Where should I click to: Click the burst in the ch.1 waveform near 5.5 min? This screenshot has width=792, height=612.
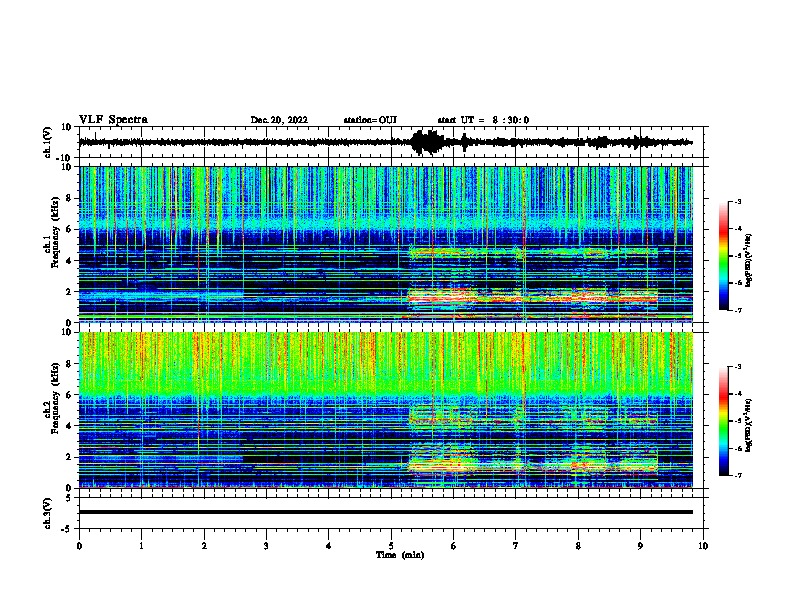click(426, 142)
